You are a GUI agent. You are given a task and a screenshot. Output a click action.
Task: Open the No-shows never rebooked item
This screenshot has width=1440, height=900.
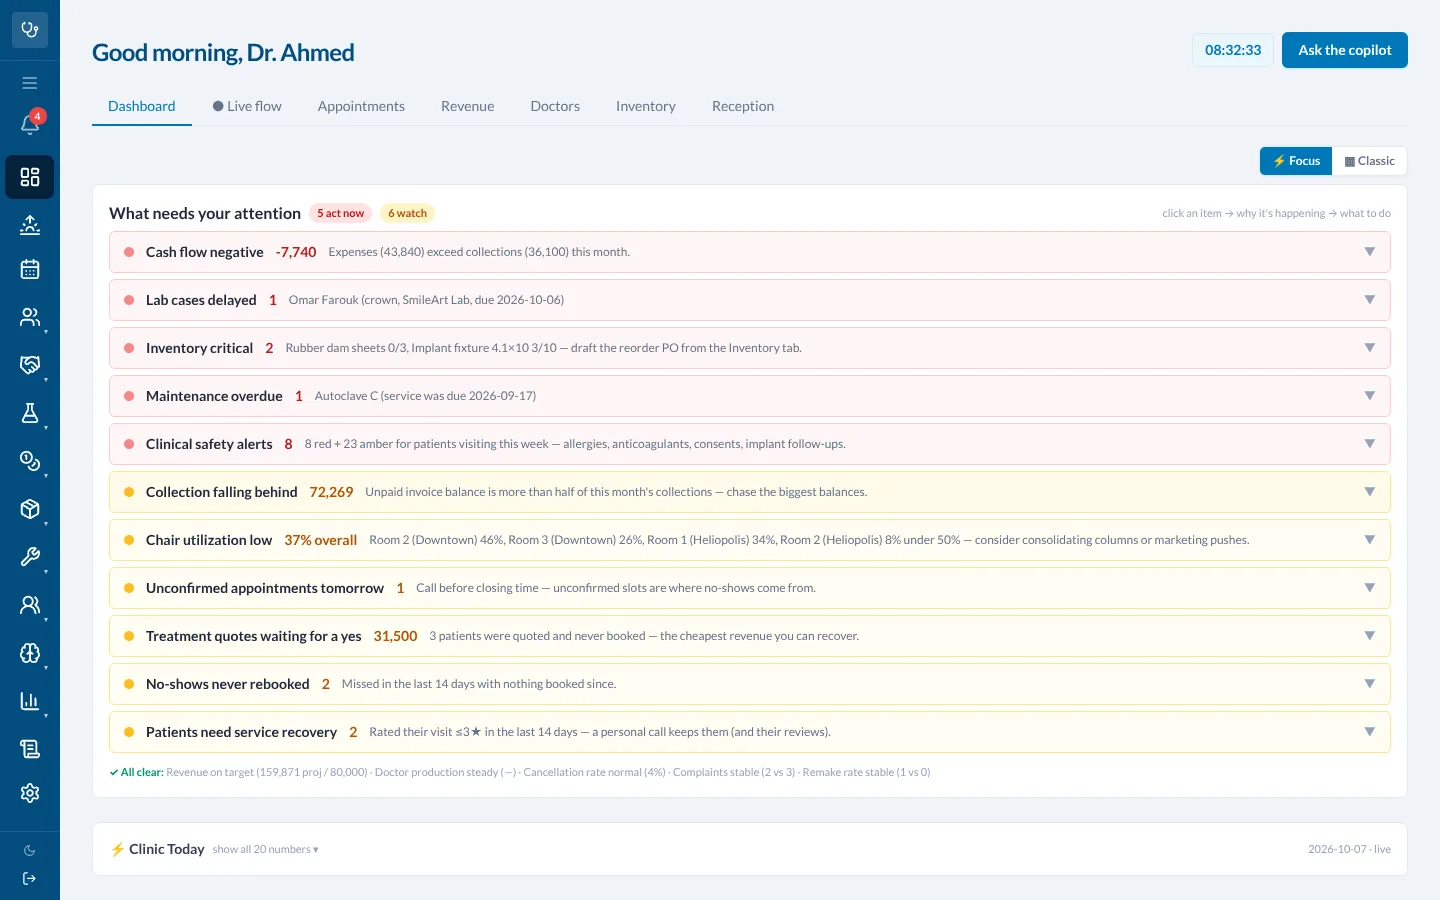750,684
